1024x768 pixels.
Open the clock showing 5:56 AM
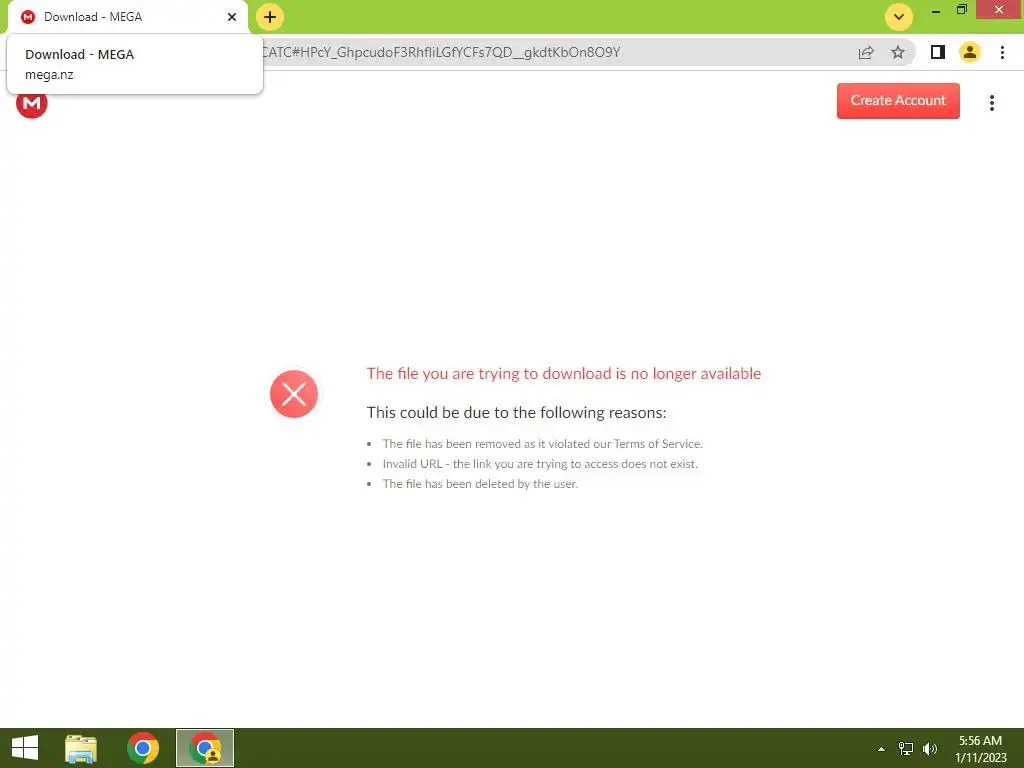980,749
